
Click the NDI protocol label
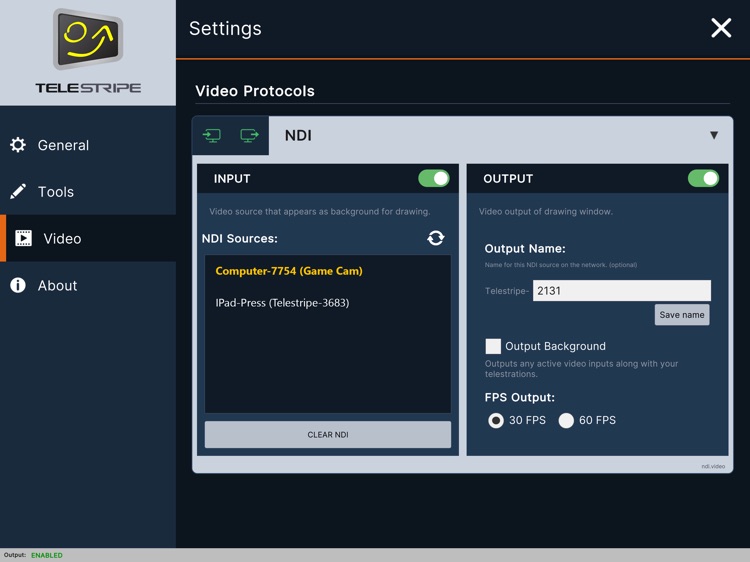(298, 135)
